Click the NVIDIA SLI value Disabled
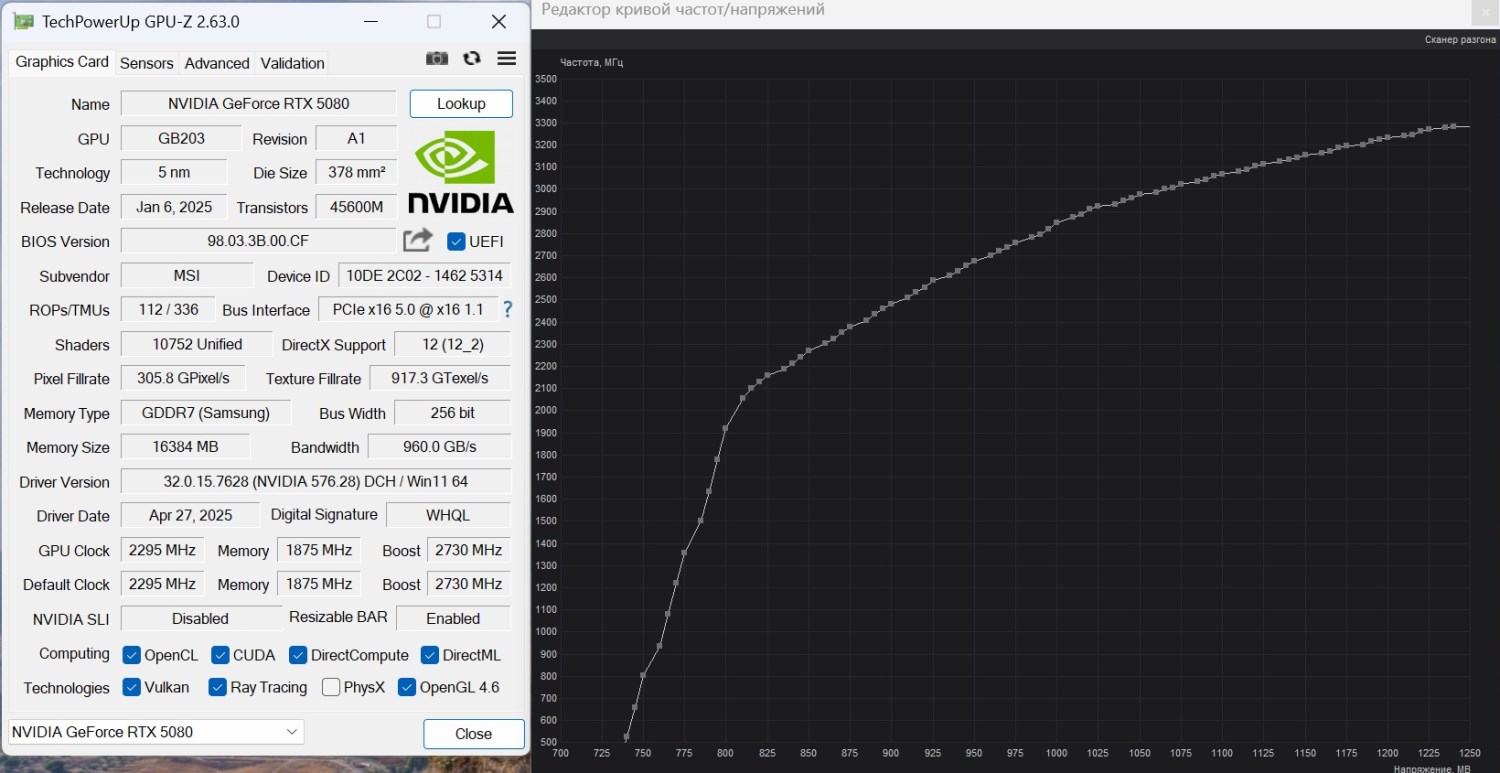 (201, 618)
